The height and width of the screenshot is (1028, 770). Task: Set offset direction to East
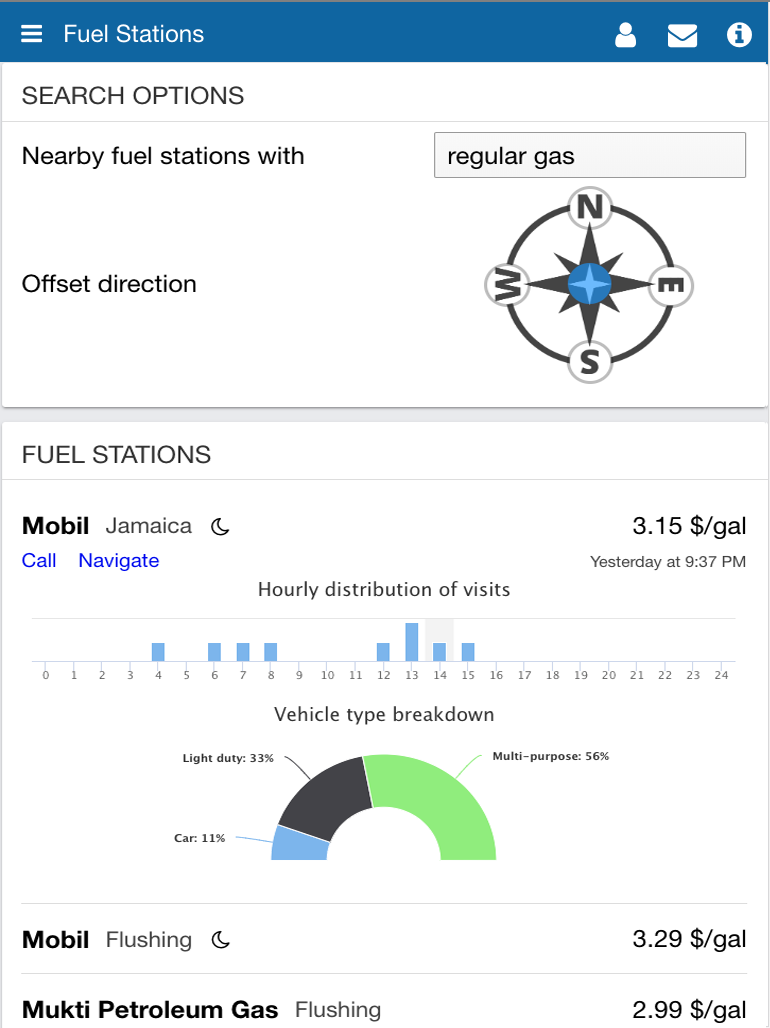click(670, 285)
